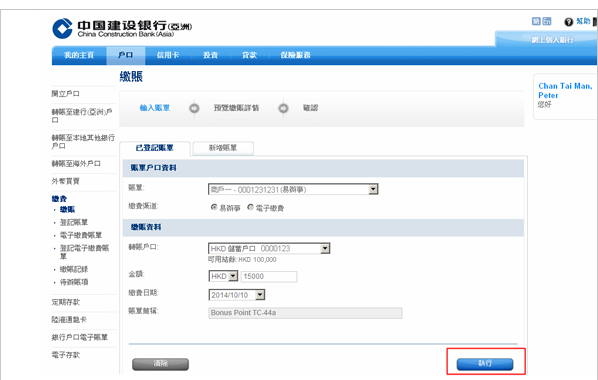Open the HKD currency dropdown
The height and width of the screenshot is (380, 598).
point(223,276)
